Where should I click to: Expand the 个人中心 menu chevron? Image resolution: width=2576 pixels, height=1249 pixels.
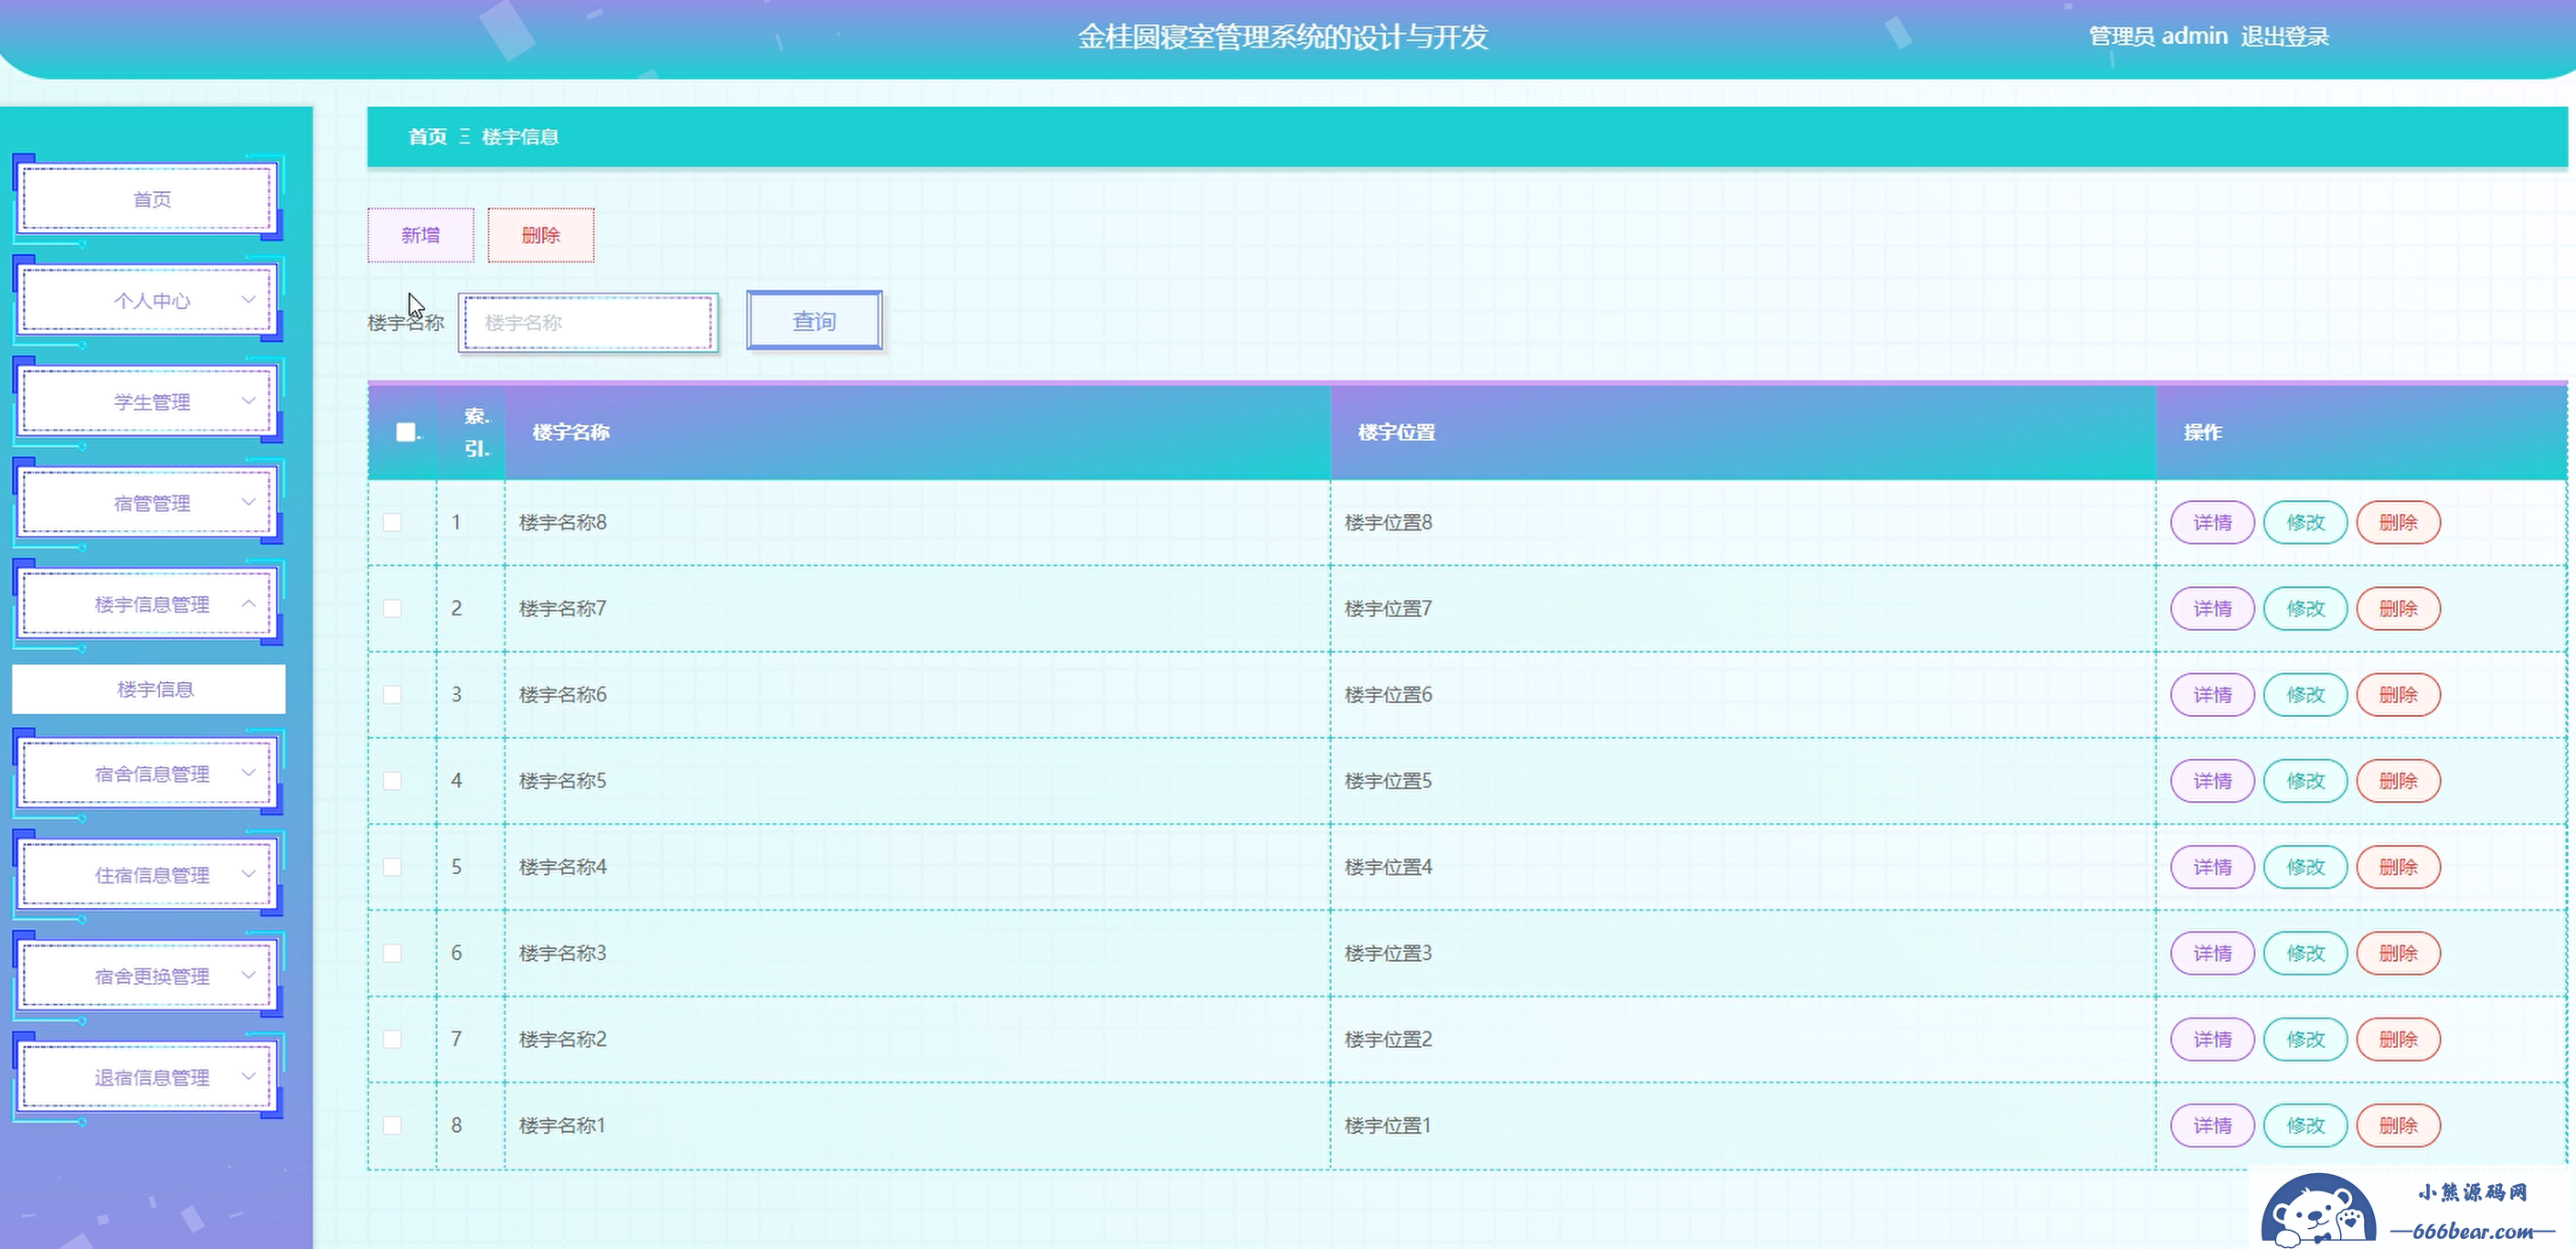tap(249, 300)
